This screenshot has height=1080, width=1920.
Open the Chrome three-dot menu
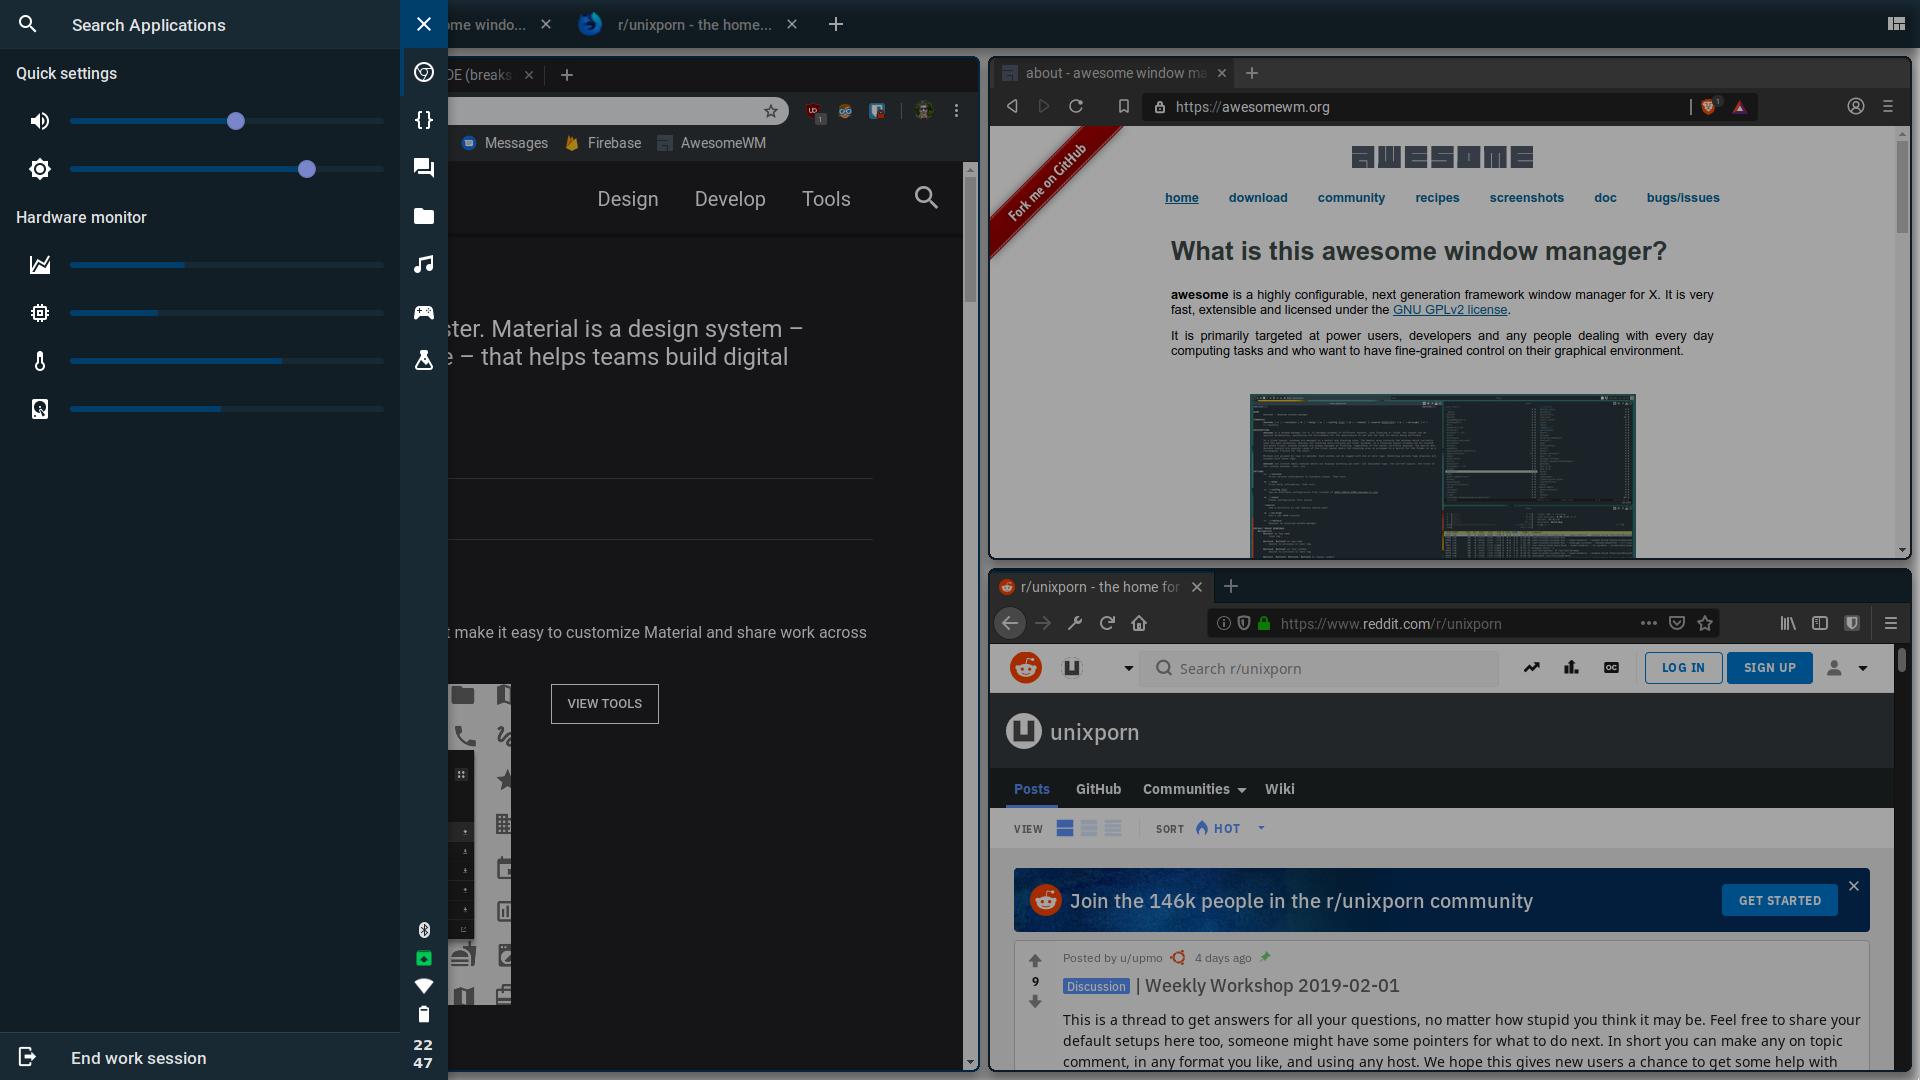click(956, 111)
